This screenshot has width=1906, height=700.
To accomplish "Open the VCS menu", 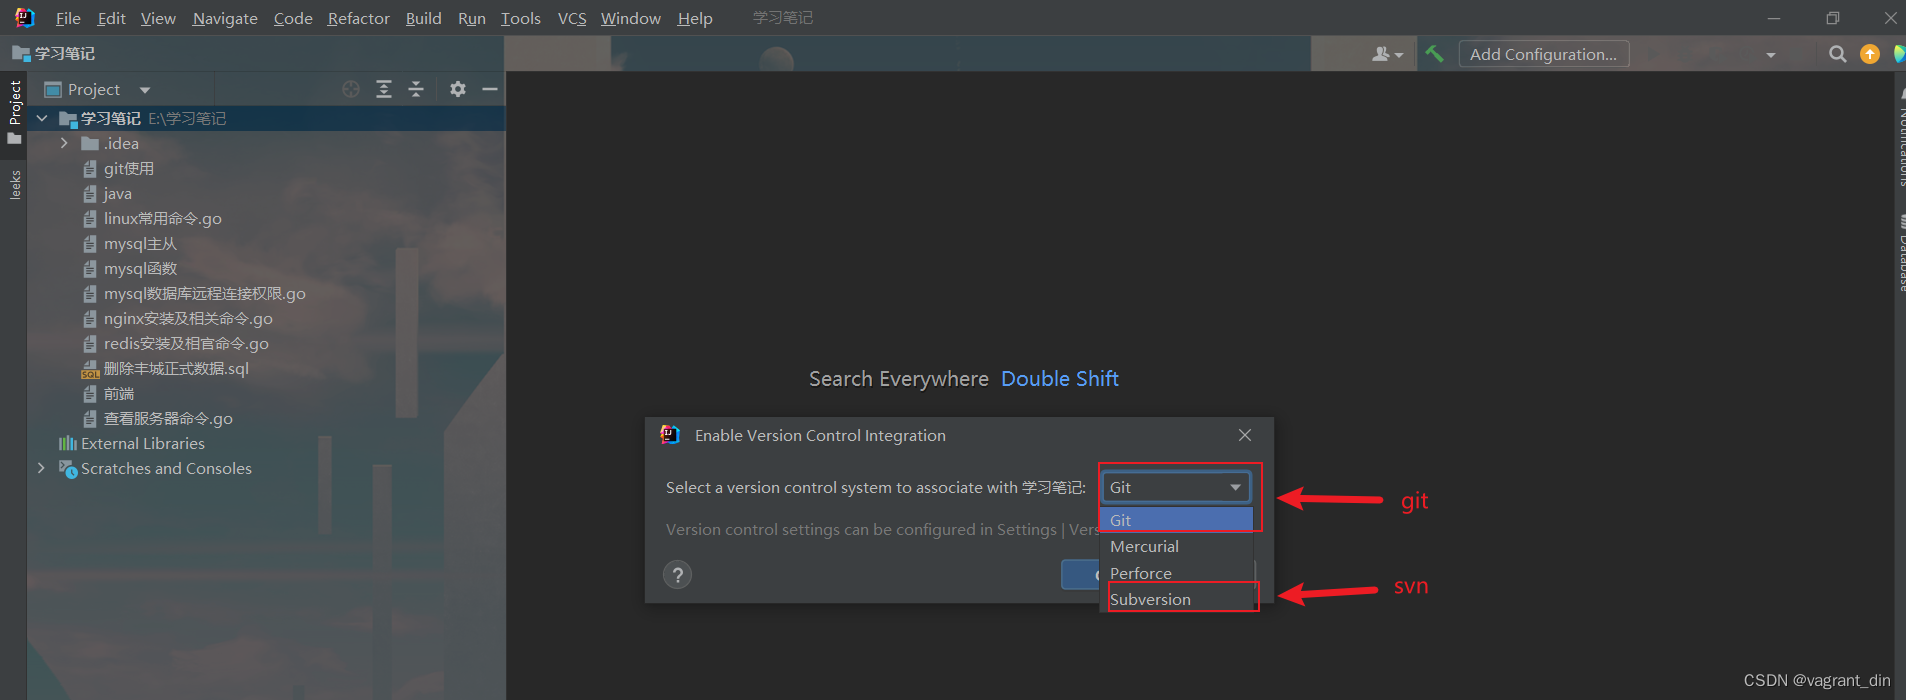I will 572,18.
